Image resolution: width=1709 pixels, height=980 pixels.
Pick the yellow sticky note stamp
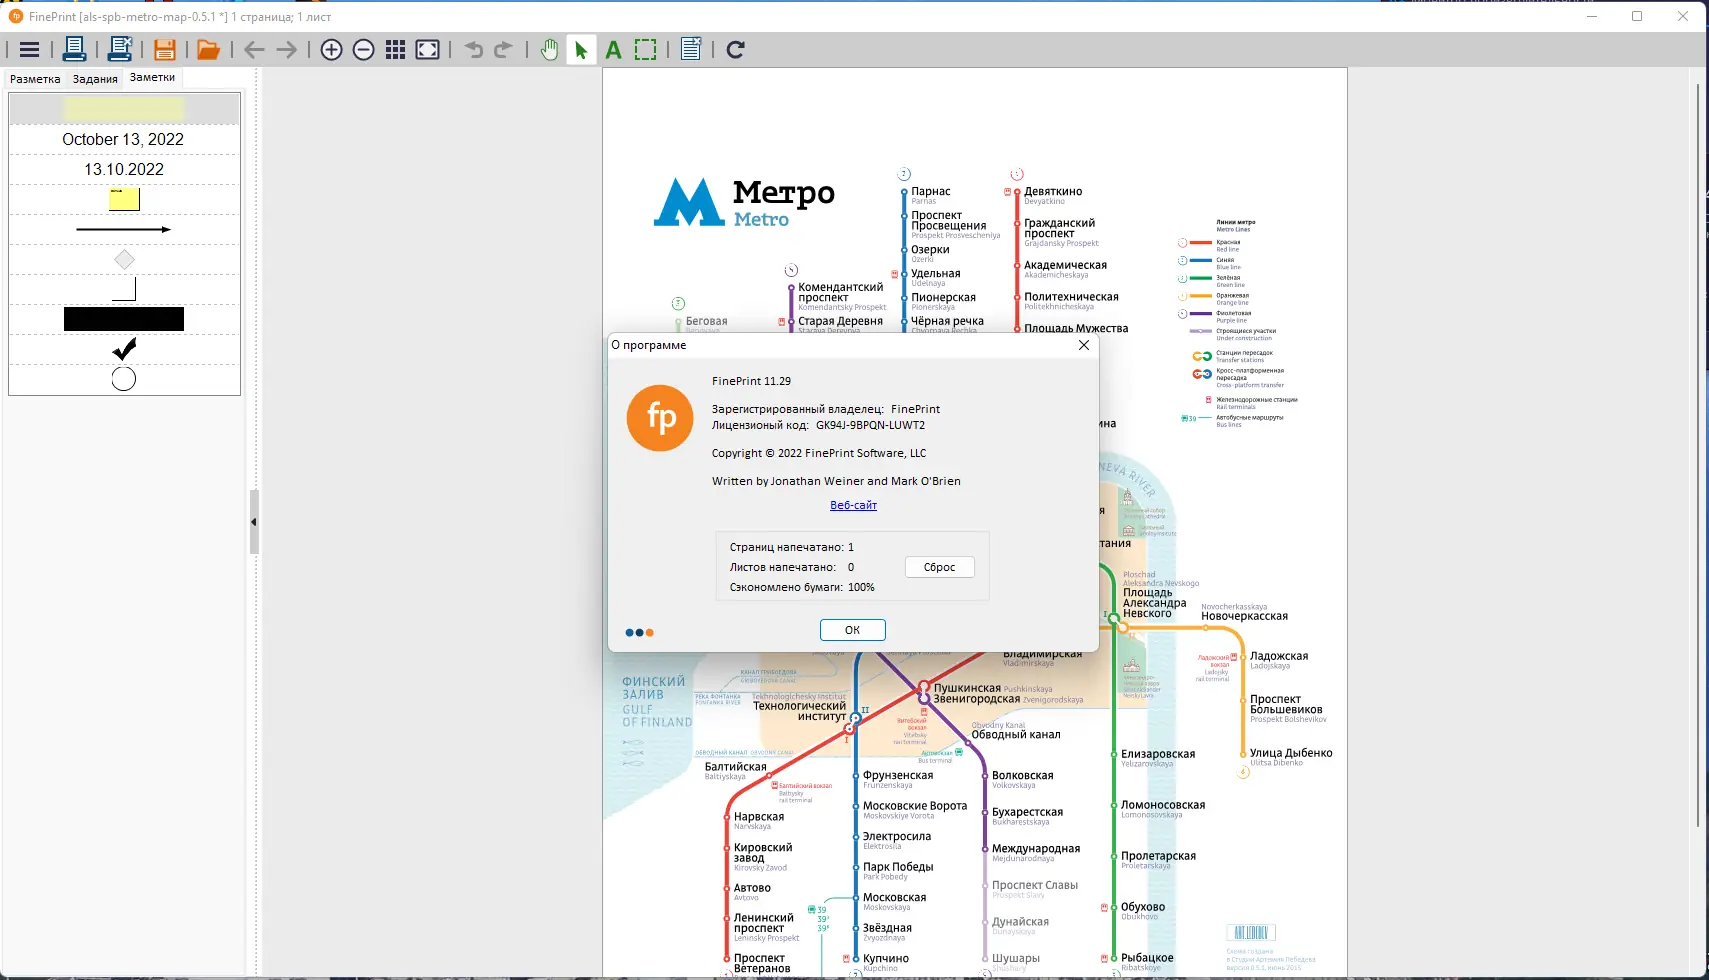tap(124, 199)
